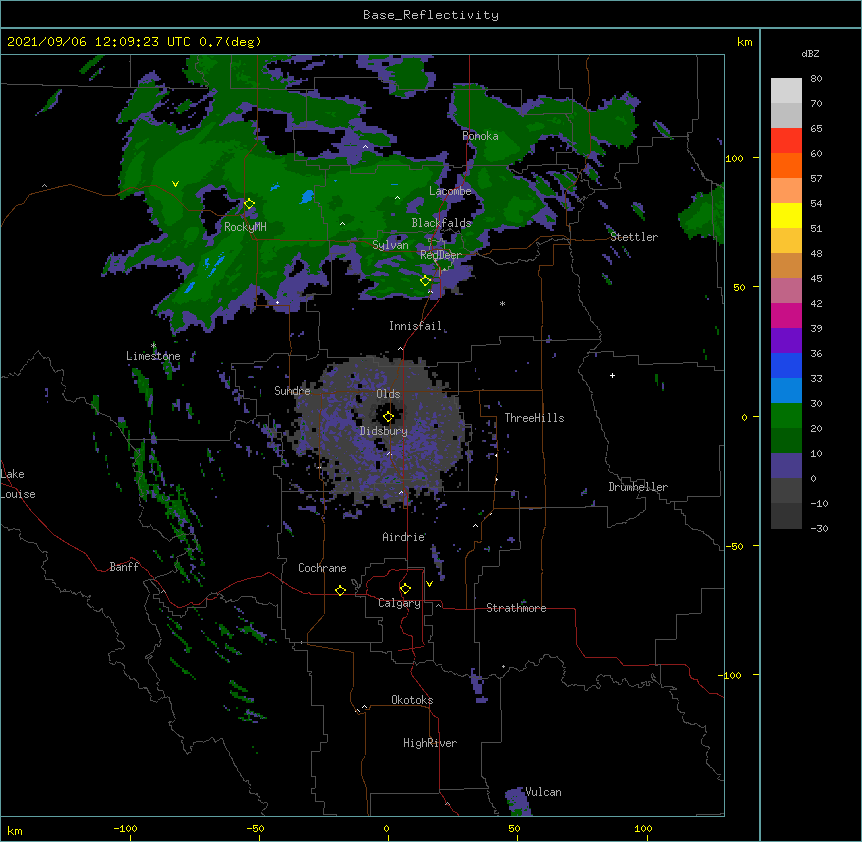Image resolution: width=862 pixels, height=842 pixels.
Task: Click the light gray 70-80 dBZ legend swatch
Action: coord(786,91)
